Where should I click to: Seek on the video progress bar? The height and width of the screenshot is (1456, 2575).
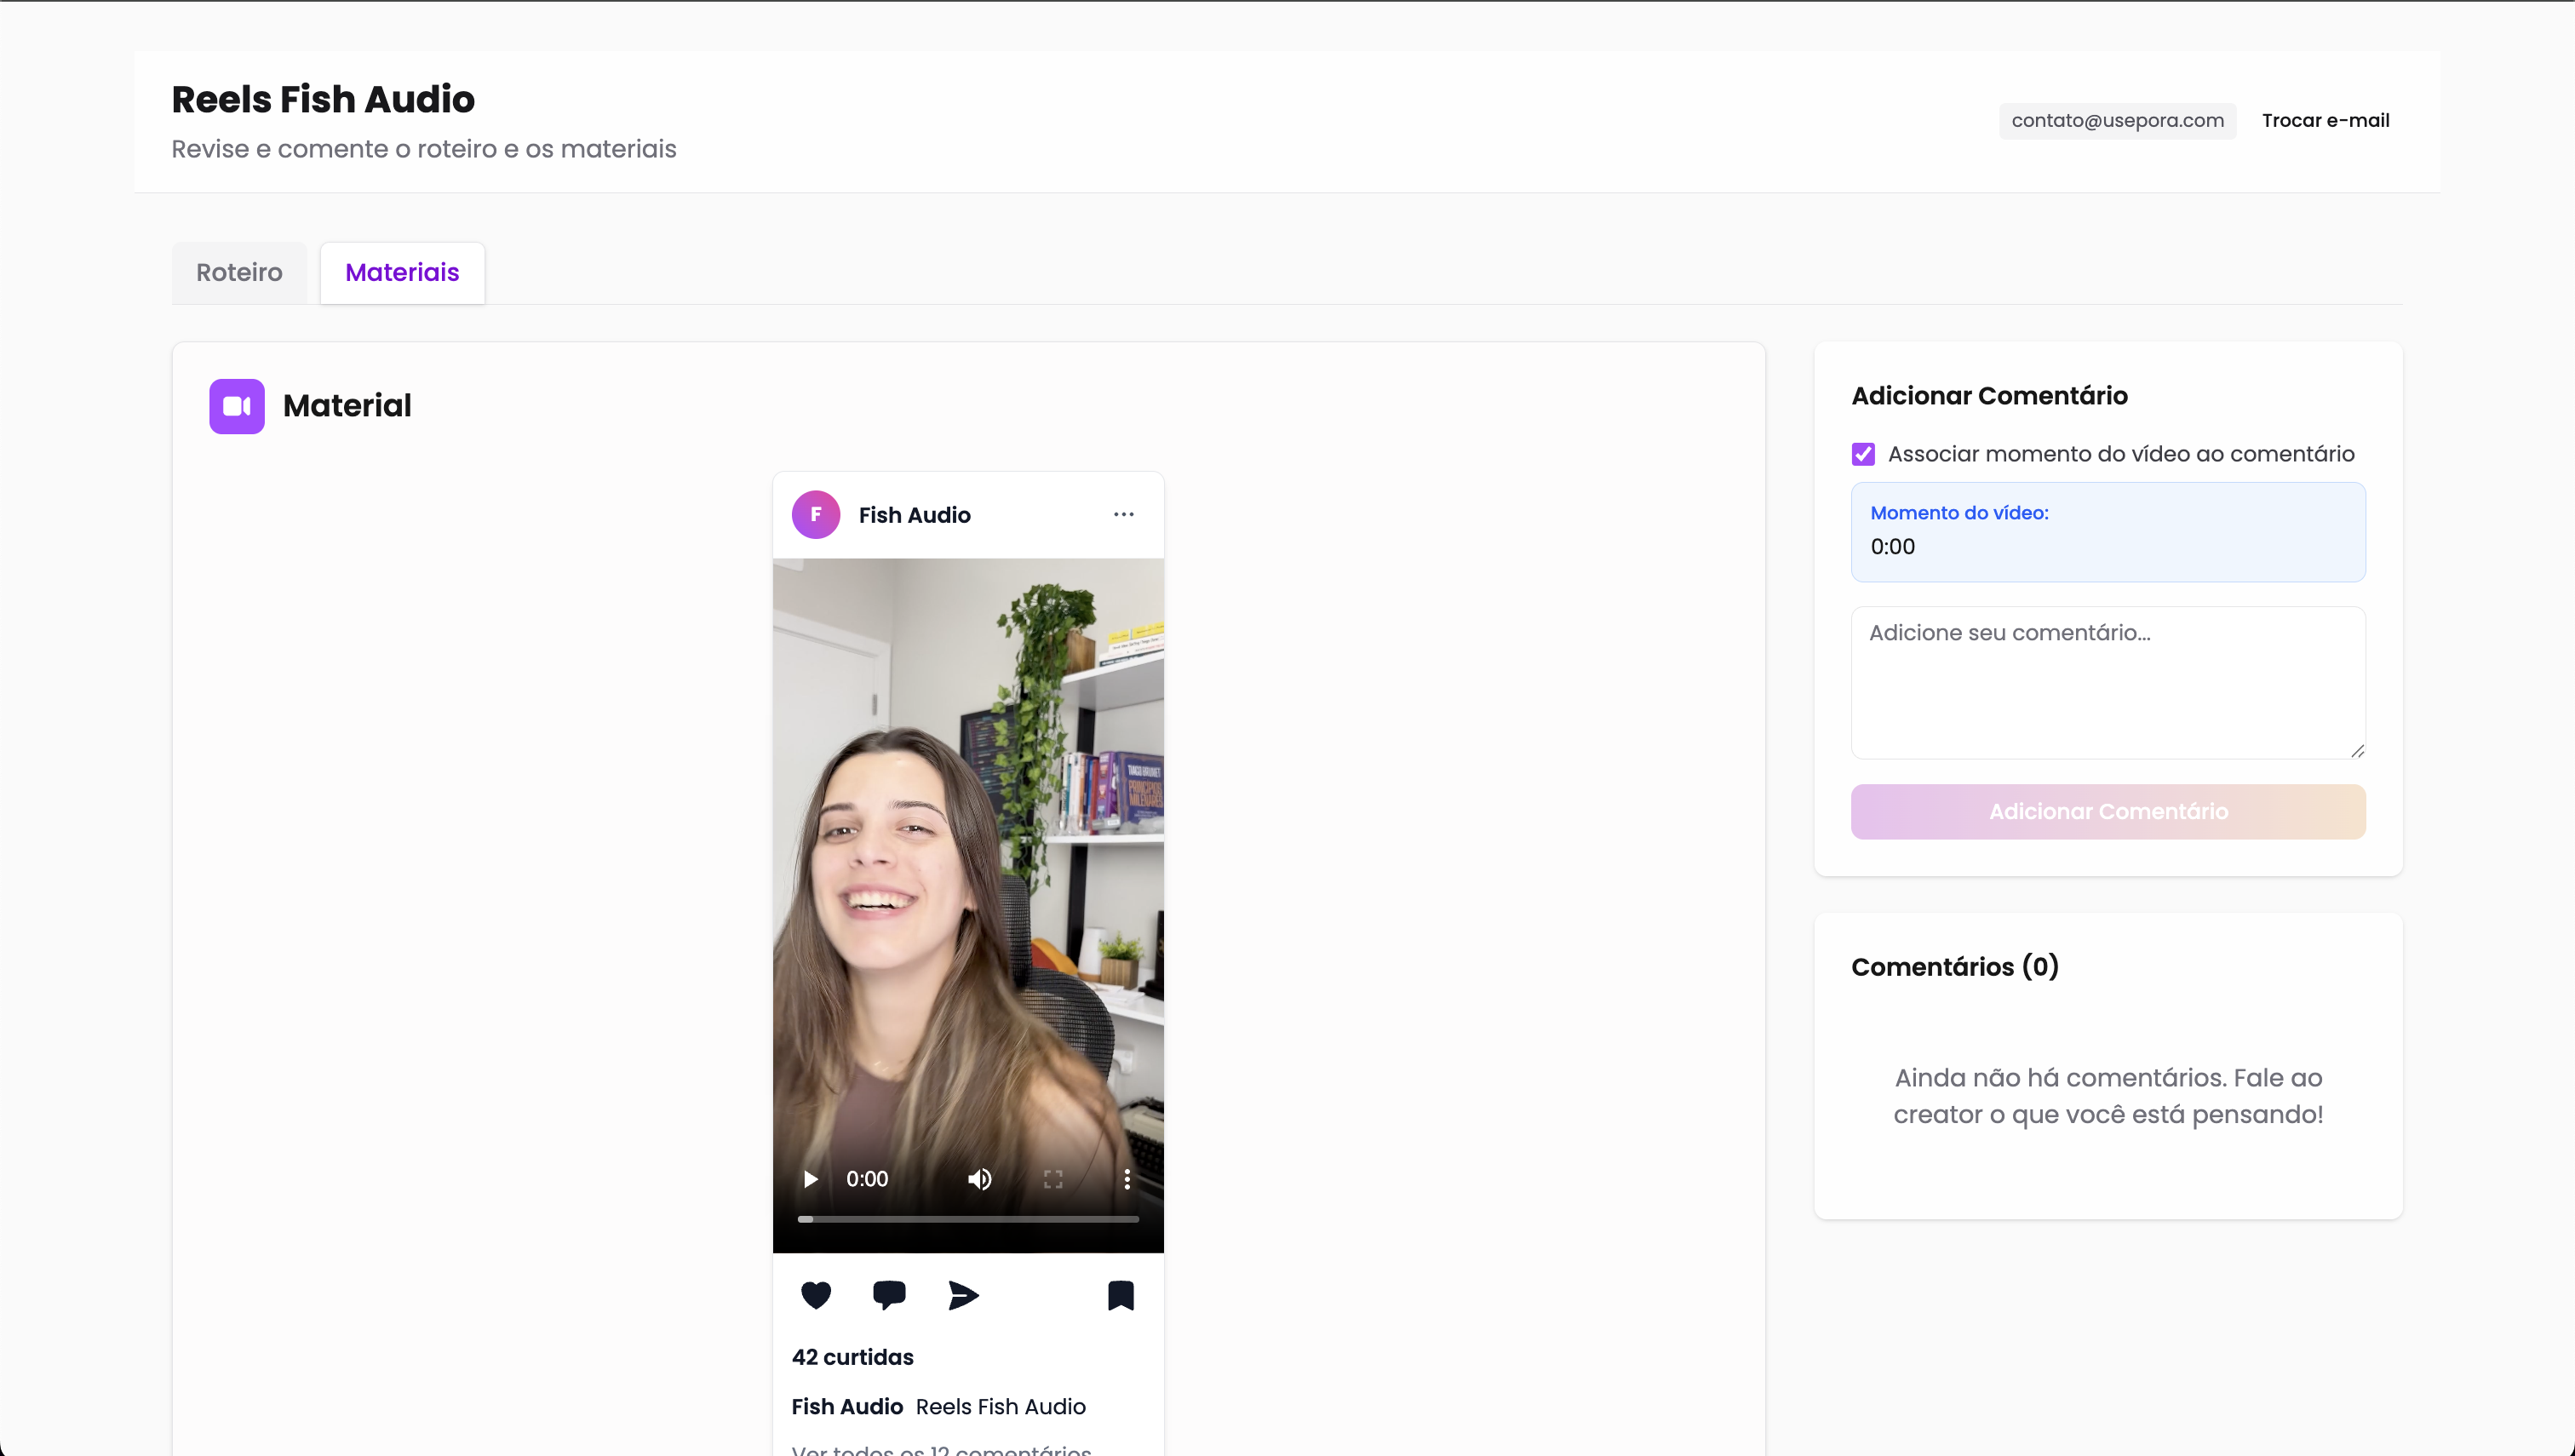click(968, 1219)
